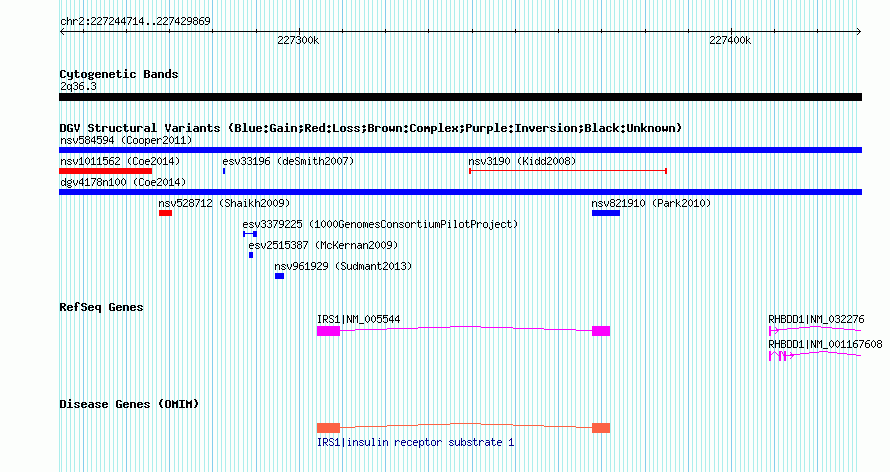Screen dimensions: 890x472
Task: Click the black 2q36.3 cytogenetic band
Action: click(x=460, y=97)
